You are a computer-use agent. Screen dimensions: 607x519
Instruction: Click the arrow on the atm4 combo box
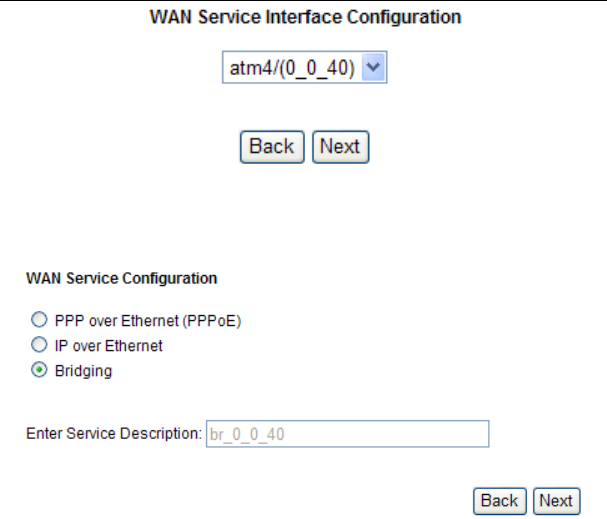click(374, 70)
